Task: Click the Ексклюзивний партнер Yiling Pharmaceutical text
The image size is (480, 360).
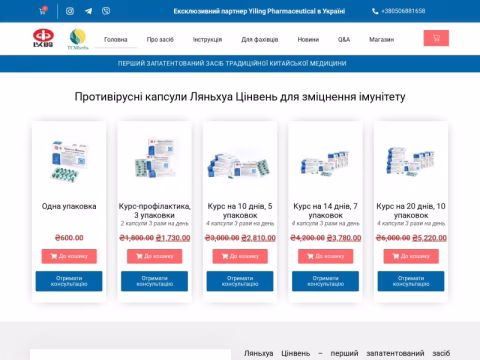Action: (259, 11)
